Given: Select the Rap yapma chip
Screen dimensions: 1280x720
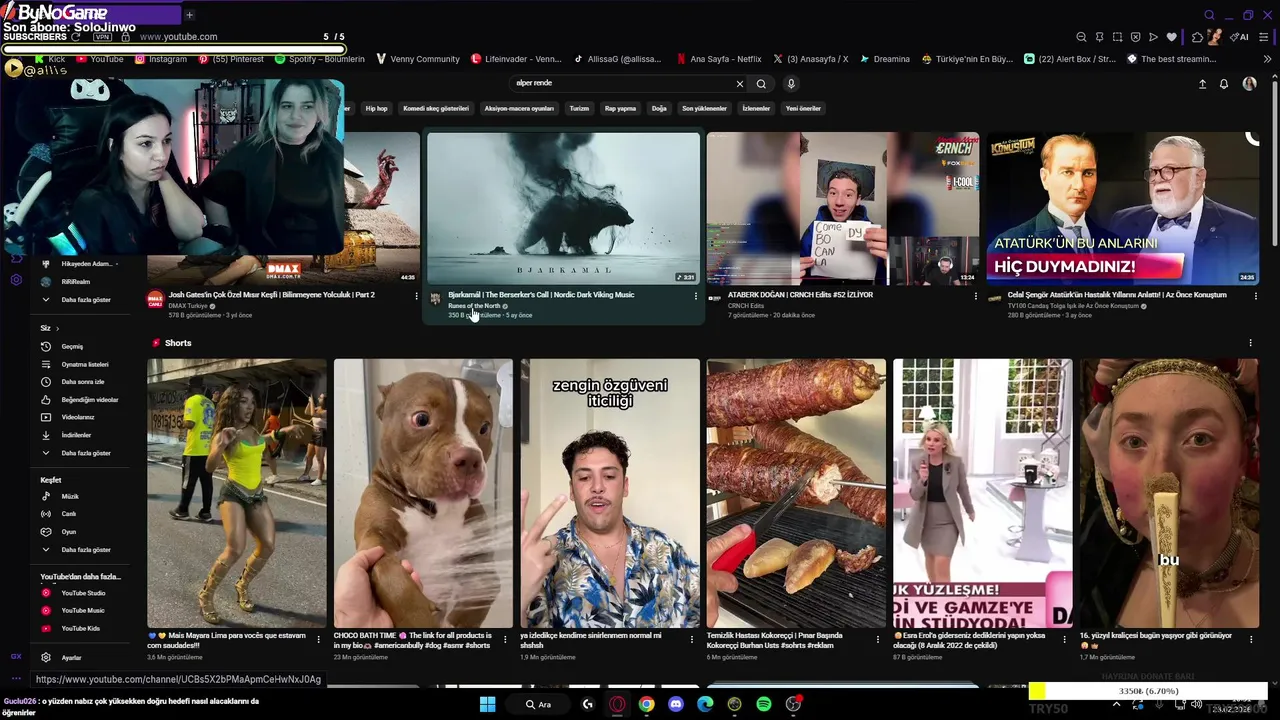Looking at the screenshot, I should 620,108.
